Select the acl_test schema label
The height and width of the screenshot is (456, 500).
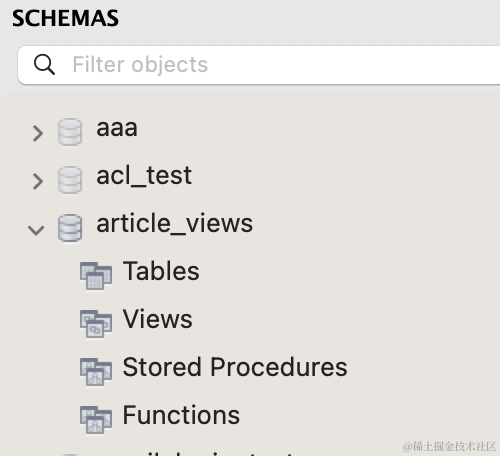[x=144, y=176]
